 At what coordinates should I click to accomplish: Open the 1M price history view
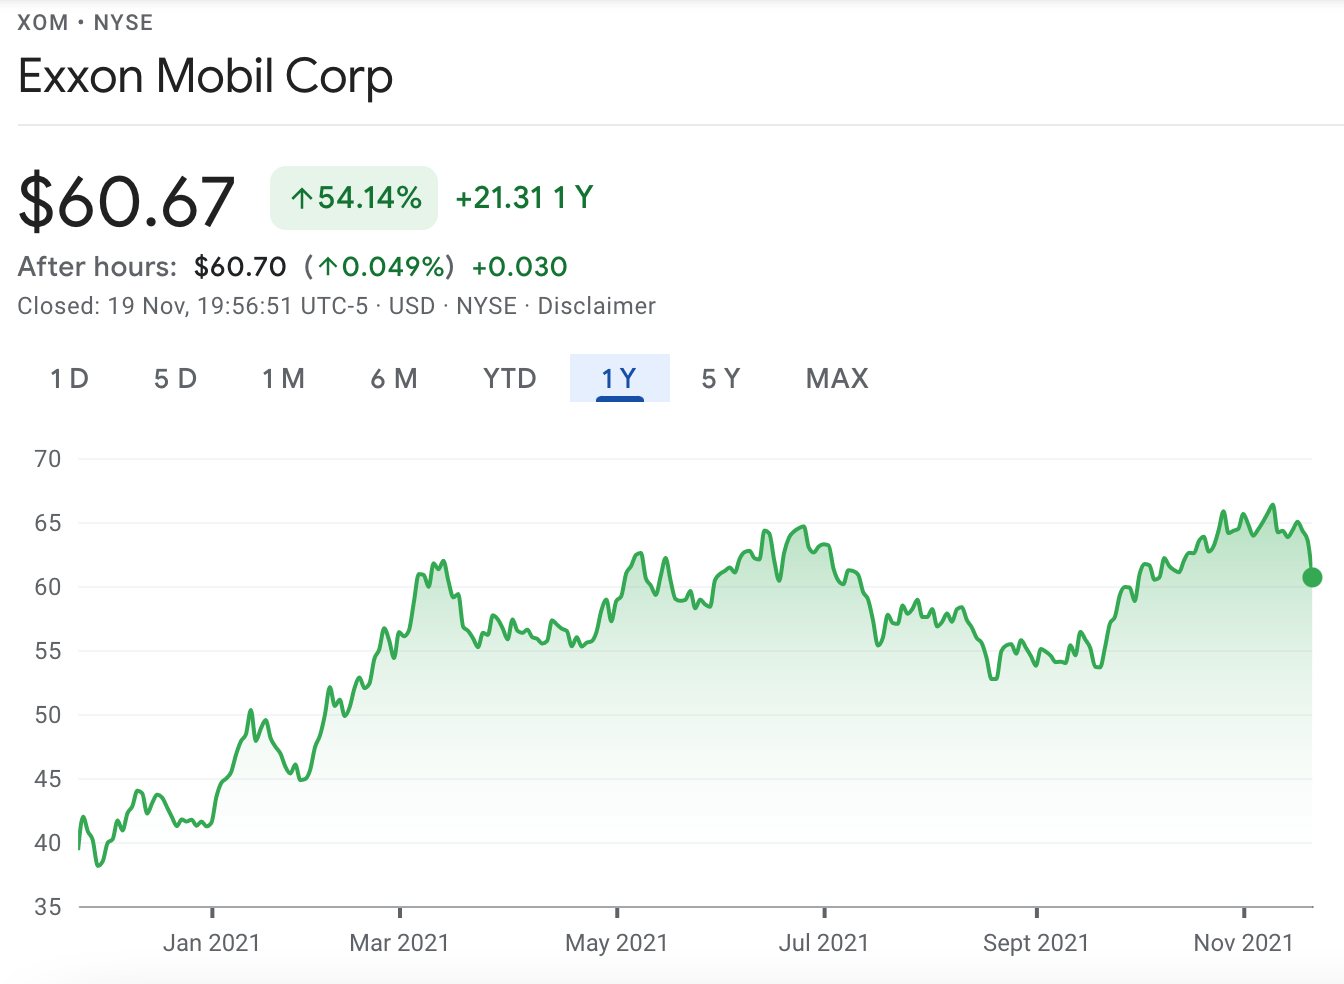[283, 378]
